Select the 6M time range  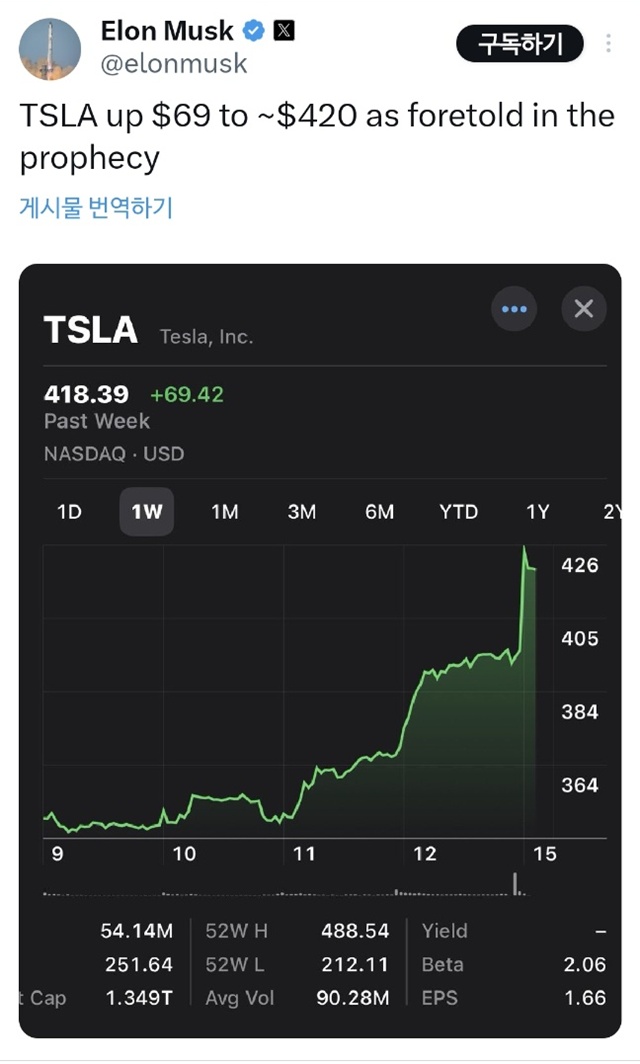click(379, 511)
